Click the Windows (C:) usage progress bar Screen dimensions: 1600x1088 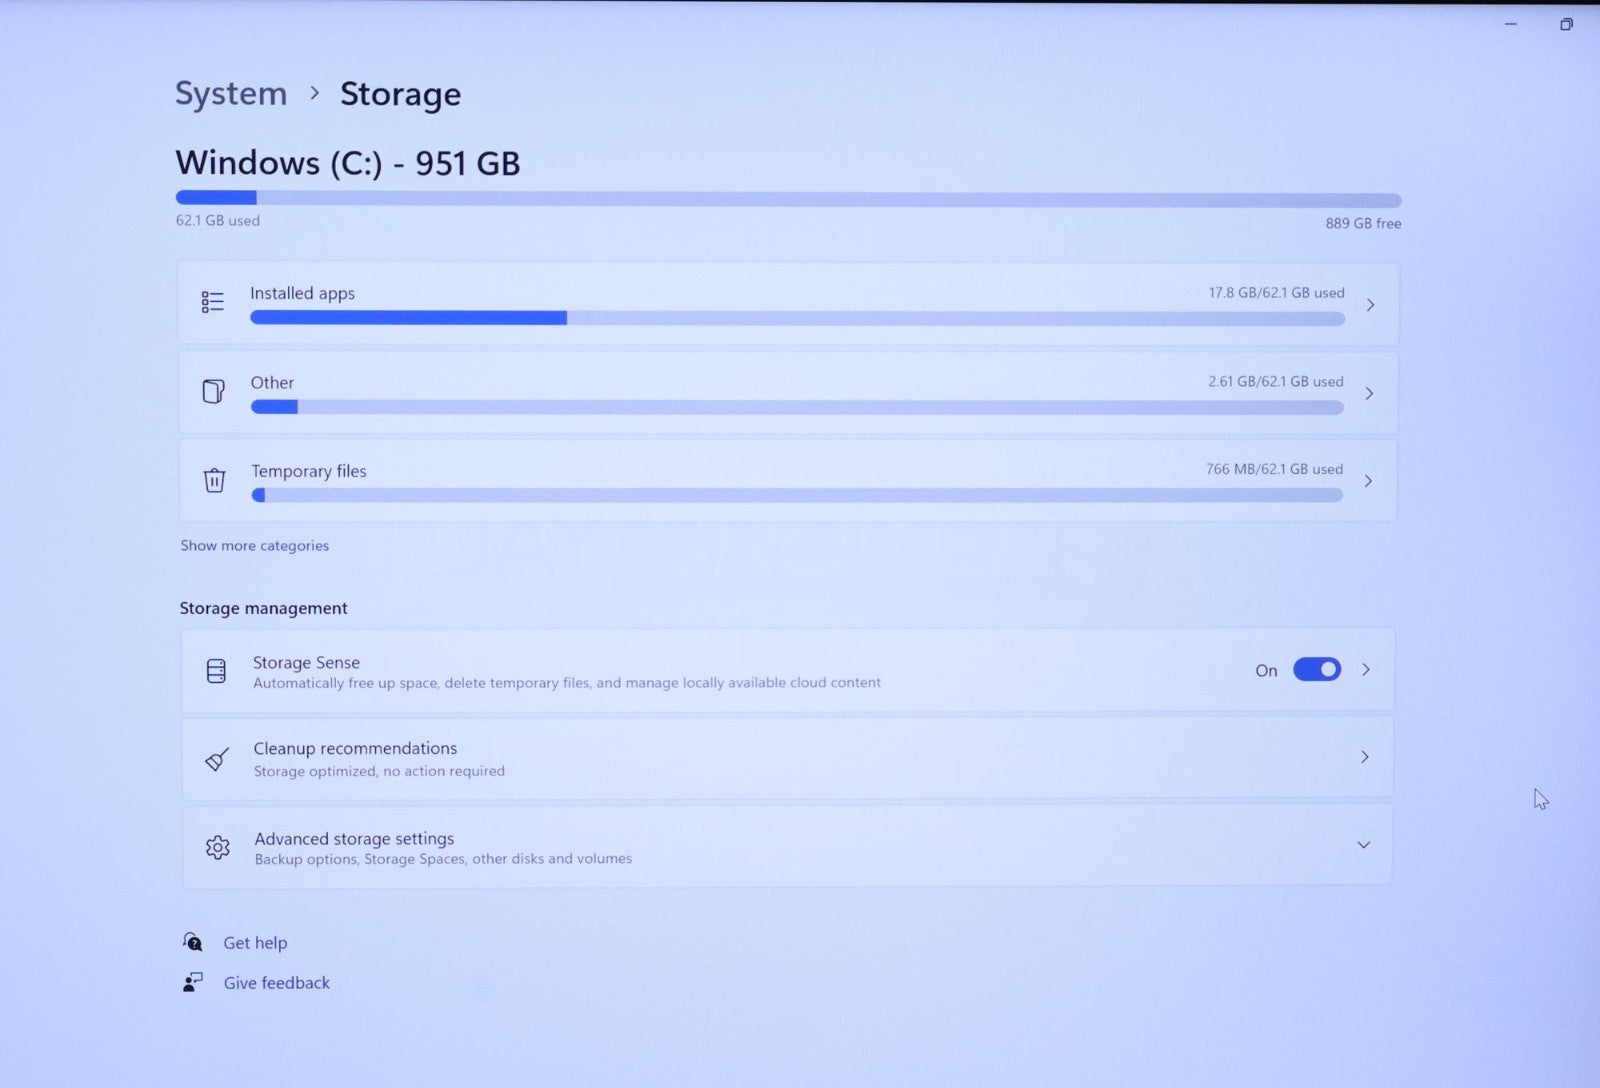pyautogui.click(x=788, y=199)
